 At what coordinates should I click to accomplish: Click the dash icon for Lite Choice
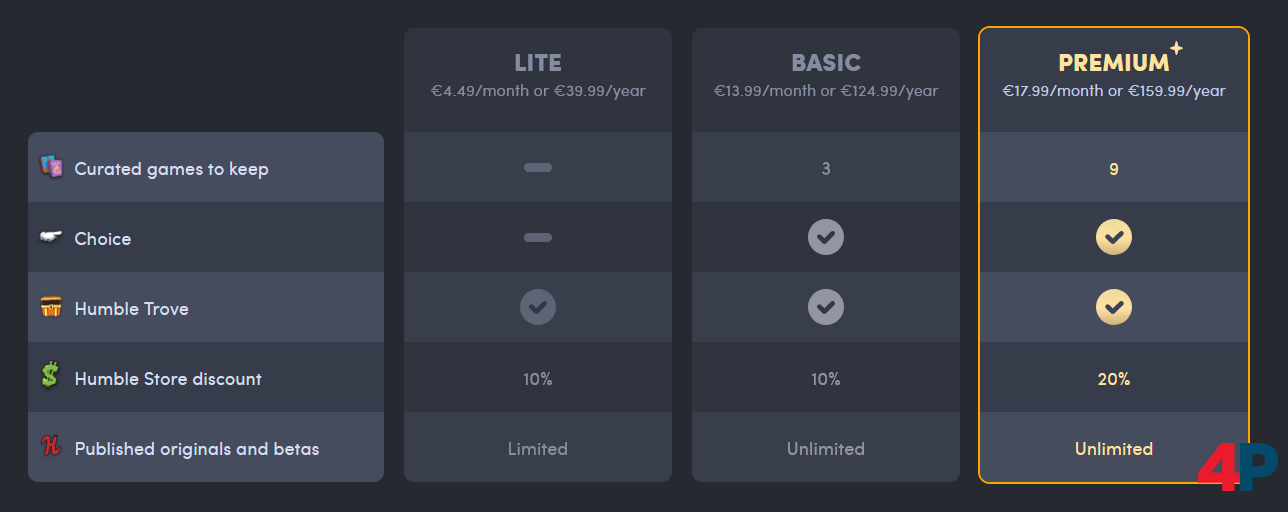538,238
